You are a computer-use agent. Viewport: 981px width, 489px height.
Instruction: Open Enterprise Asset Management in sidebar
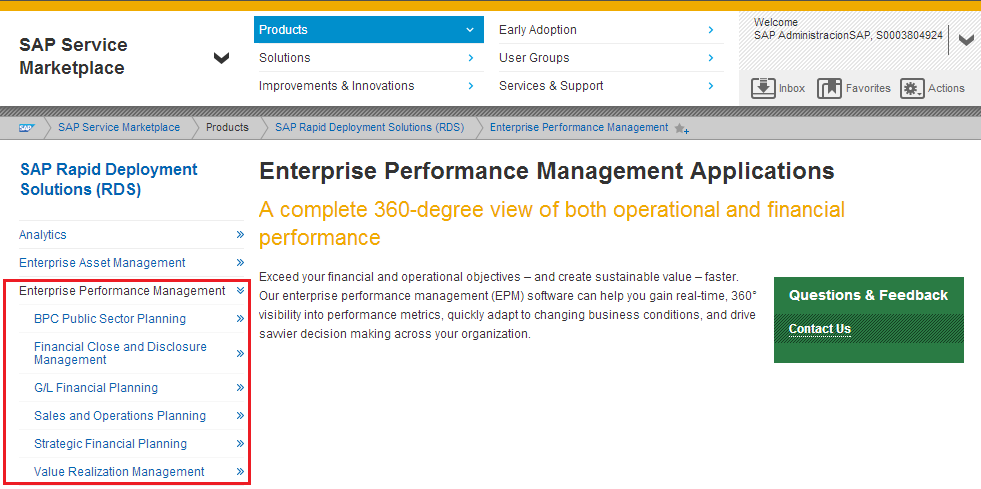coord(102,263)
